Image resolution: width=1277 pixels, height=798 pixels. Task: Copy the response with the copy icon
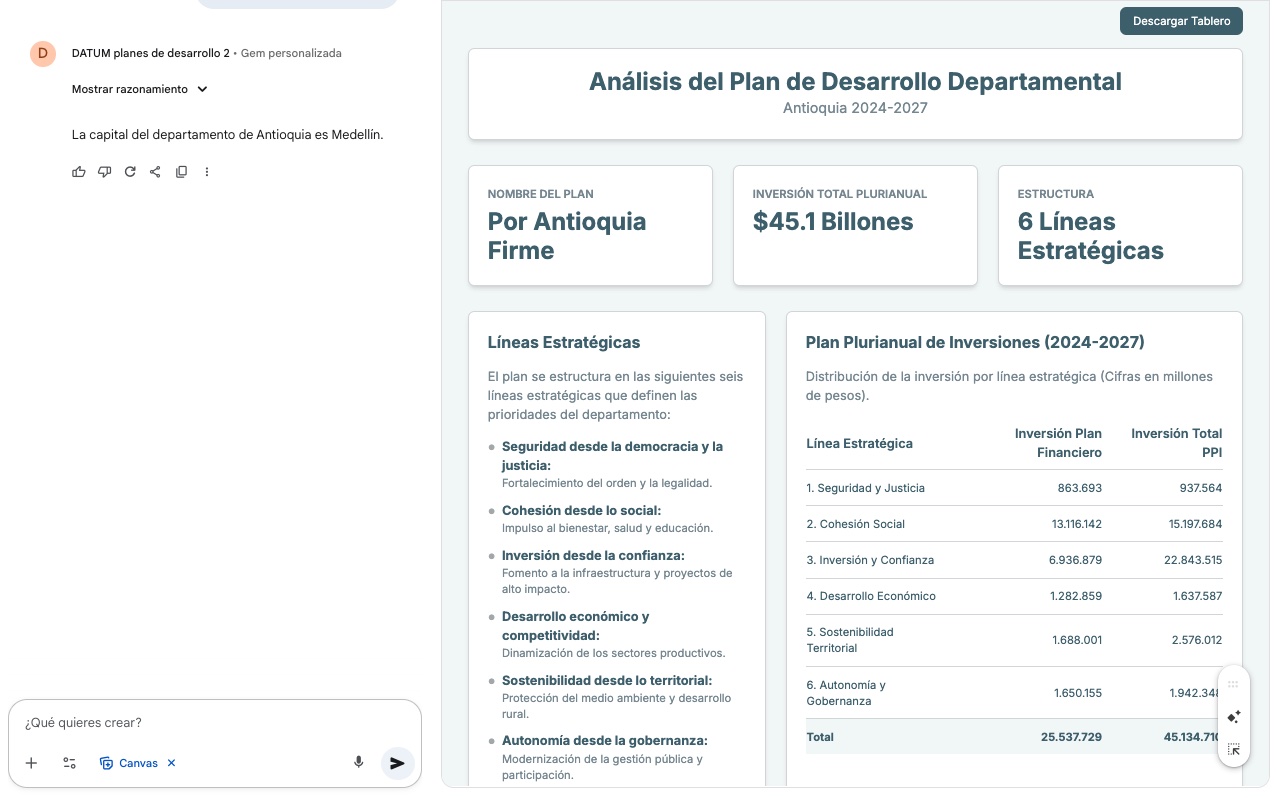click(181, 172)
